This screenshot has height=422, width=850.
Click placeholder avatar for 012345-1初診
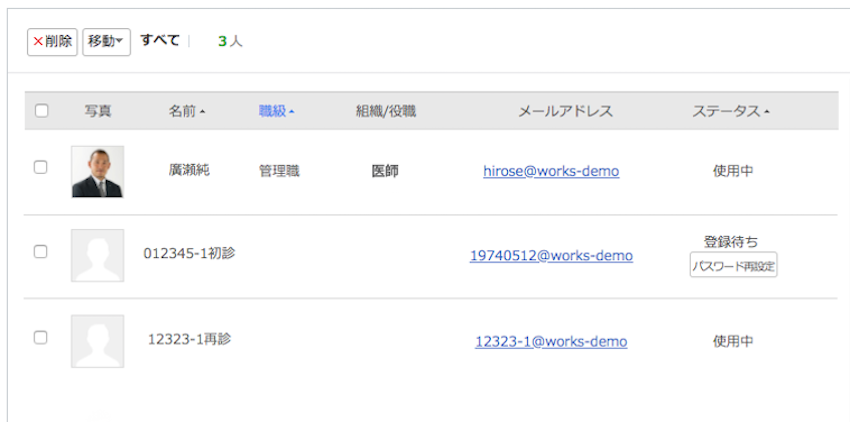point(98,255)
